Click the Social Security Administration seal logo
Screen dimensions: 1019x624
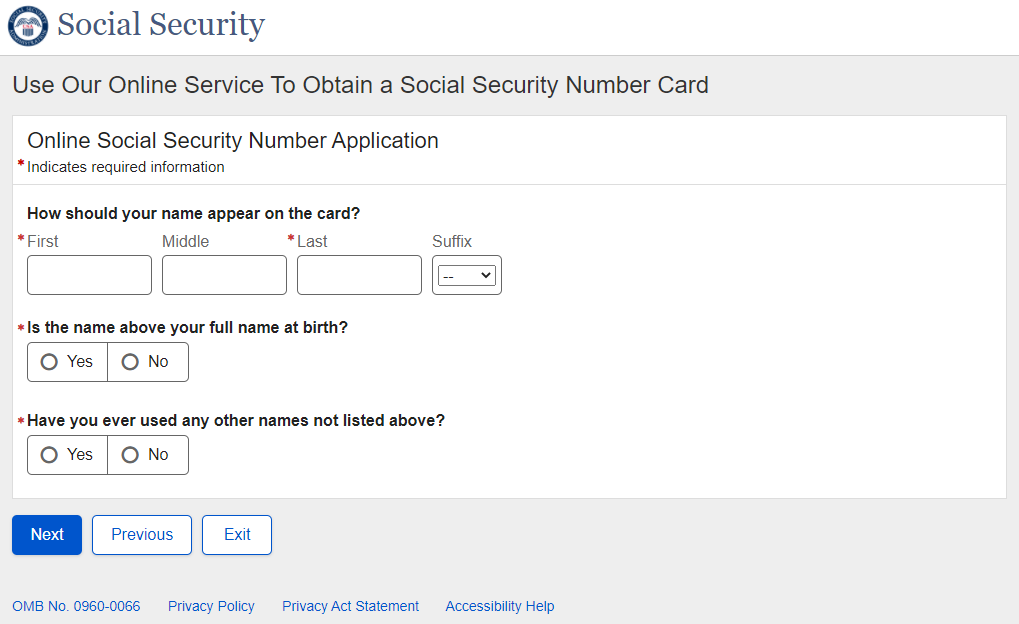28,26
